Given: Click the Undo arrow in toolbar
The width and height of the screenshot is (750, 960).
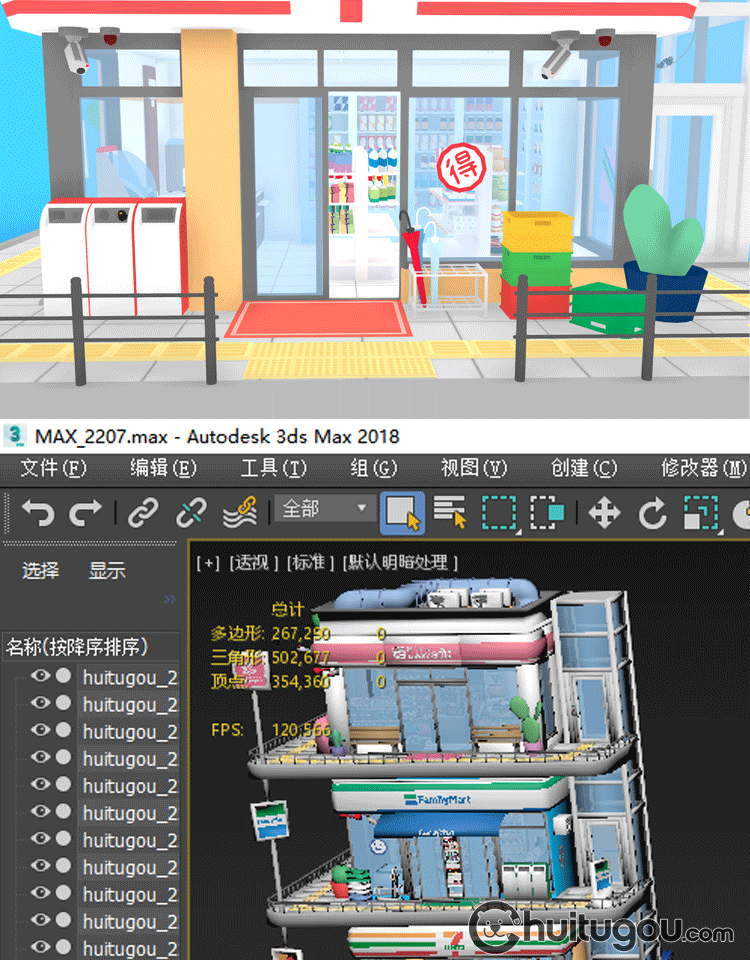Looking at the screenshot, I should pos(38,514).
